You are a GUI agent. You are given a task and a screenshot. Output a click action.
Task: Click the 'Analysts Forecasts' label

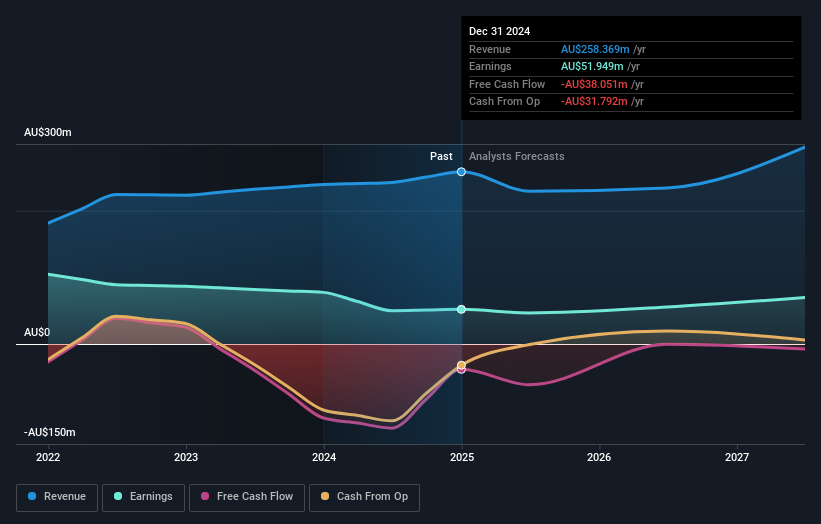[516, 156]
